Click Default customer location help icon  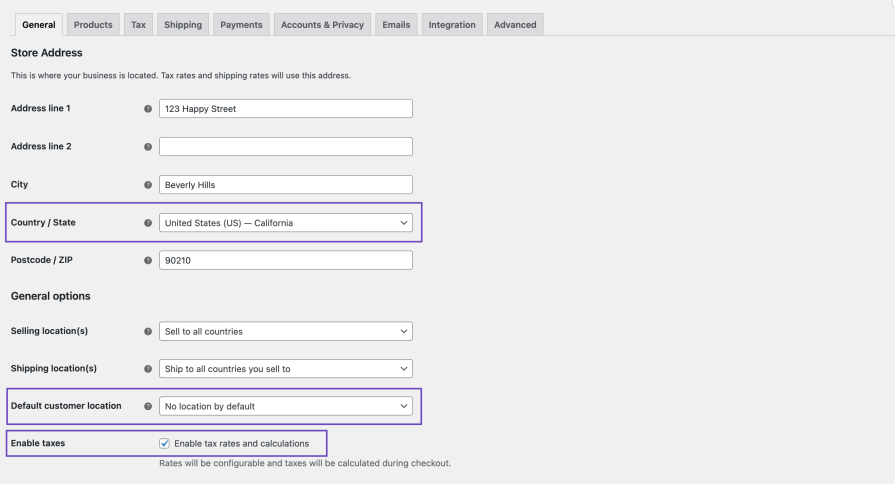148,407
